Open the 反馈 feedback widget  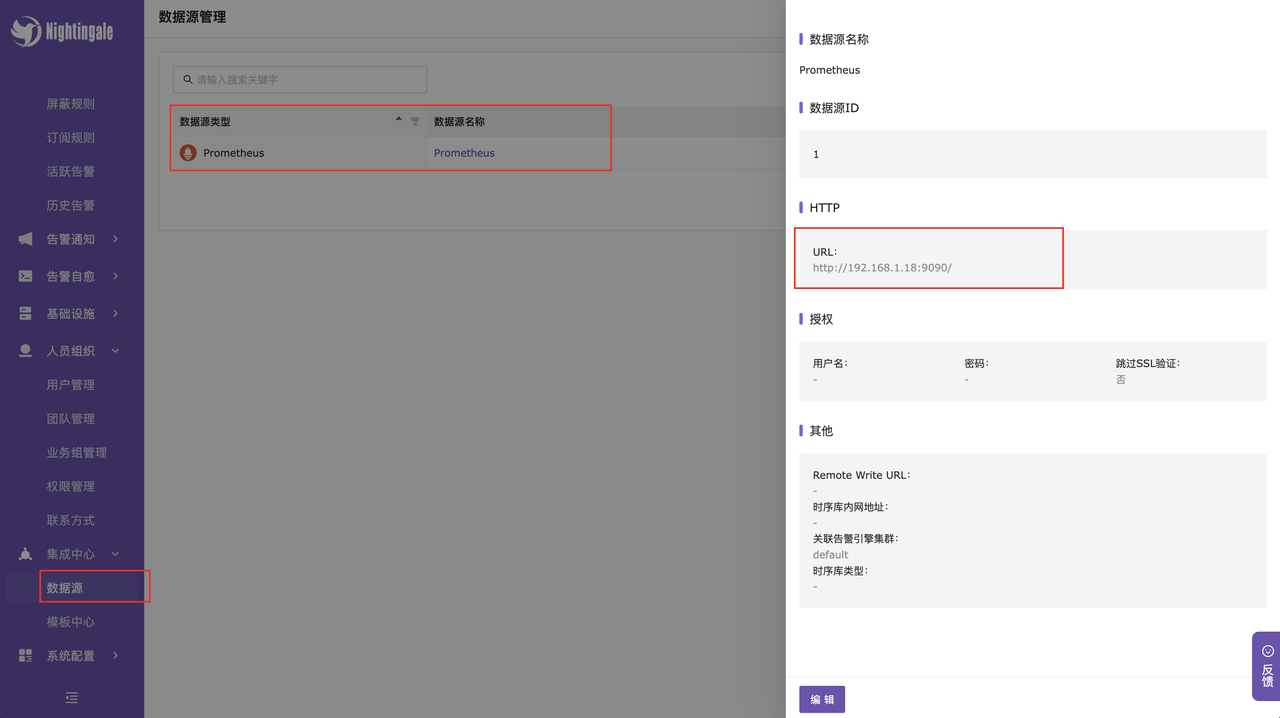[x=1266, y=666]
